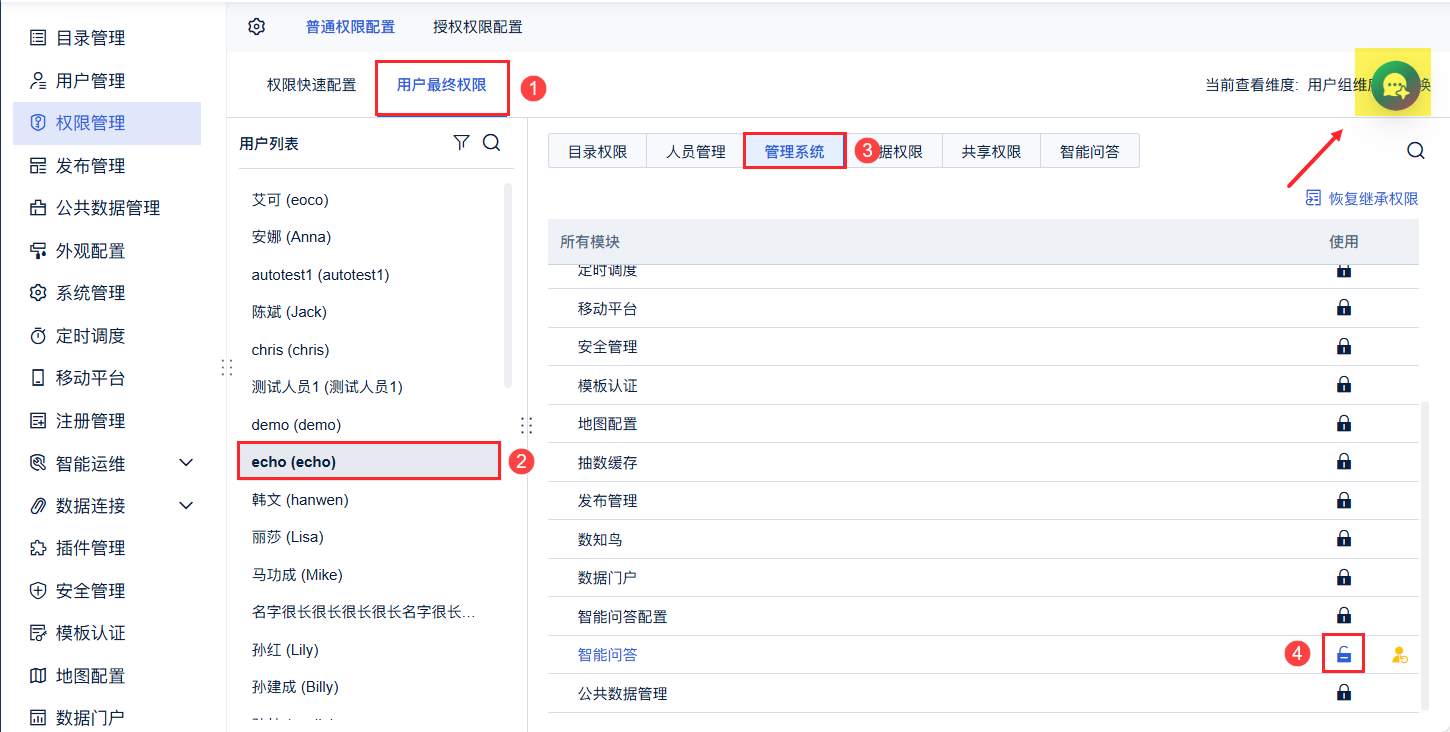Viewport: 1450px width, 732px height.
Task: Switch to the 授权权限配置 tab
Action: 478,27
